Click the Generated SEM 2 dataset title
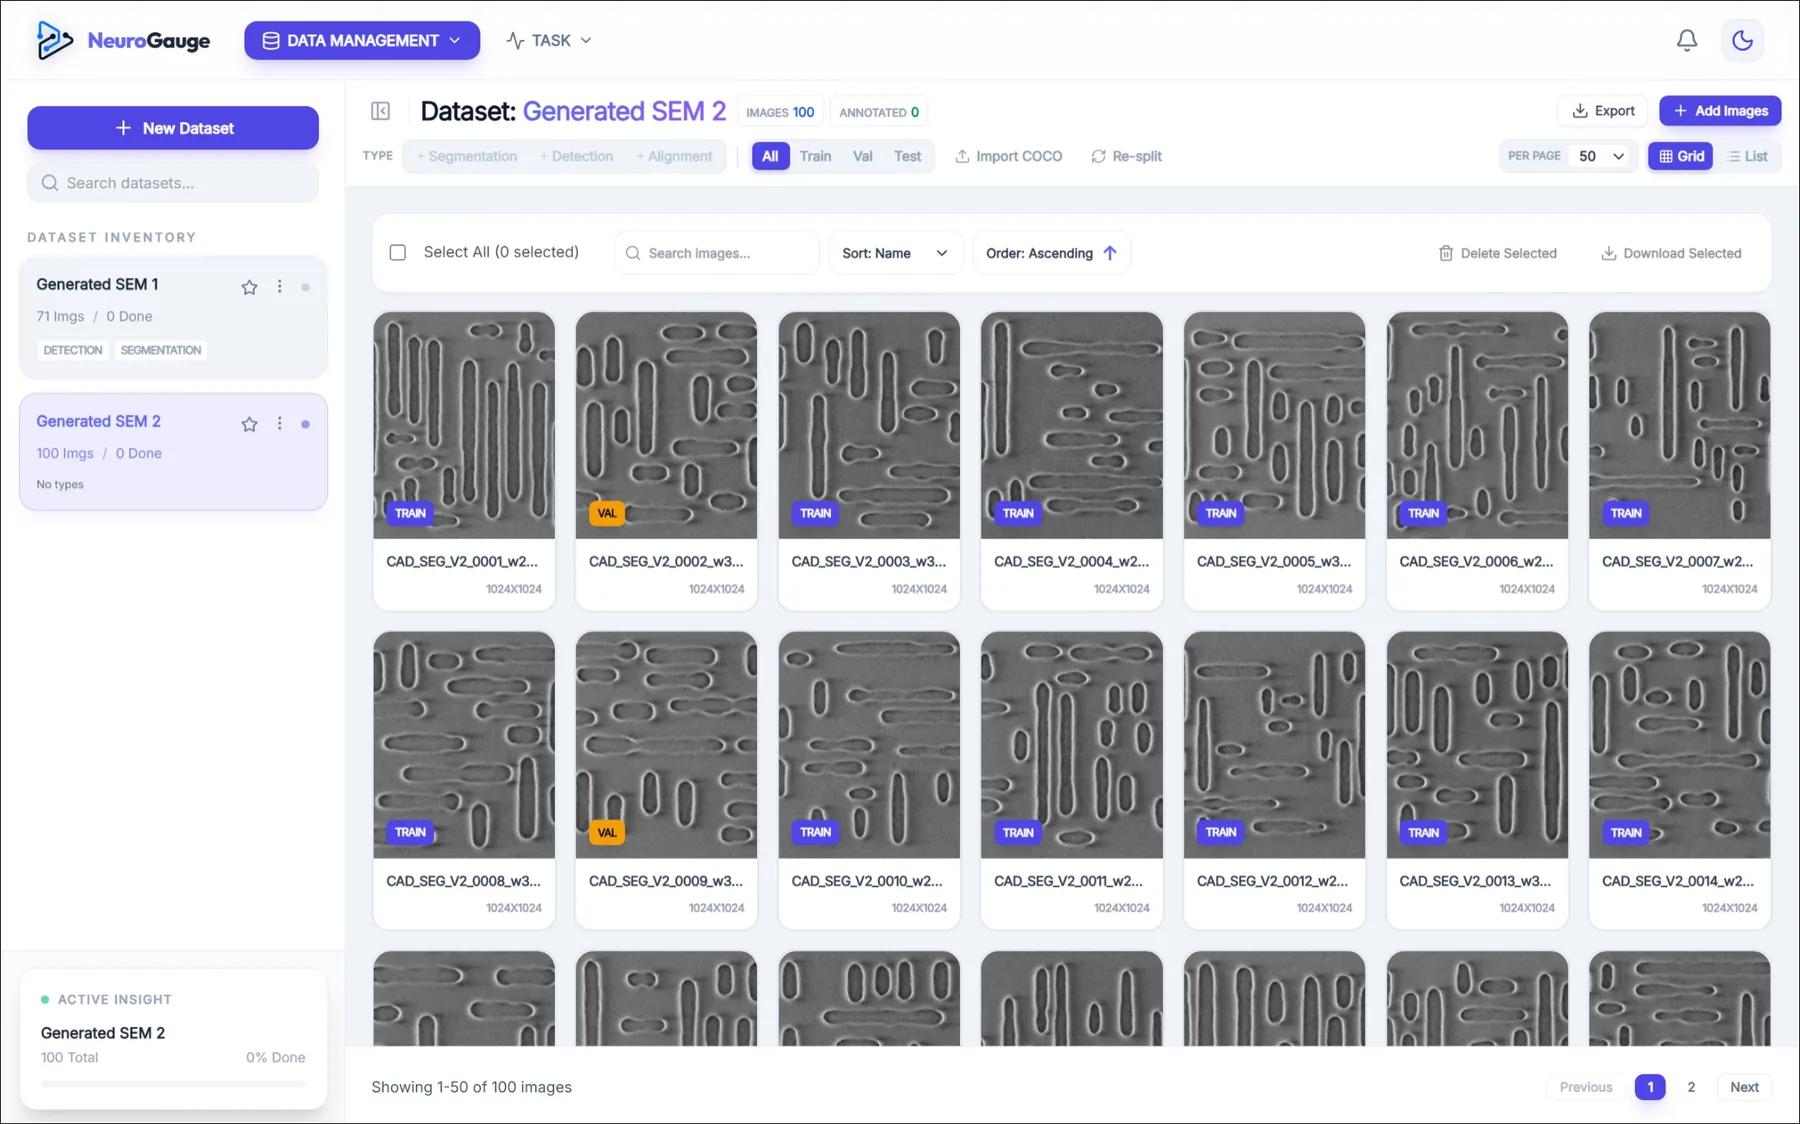 (98, 422)
